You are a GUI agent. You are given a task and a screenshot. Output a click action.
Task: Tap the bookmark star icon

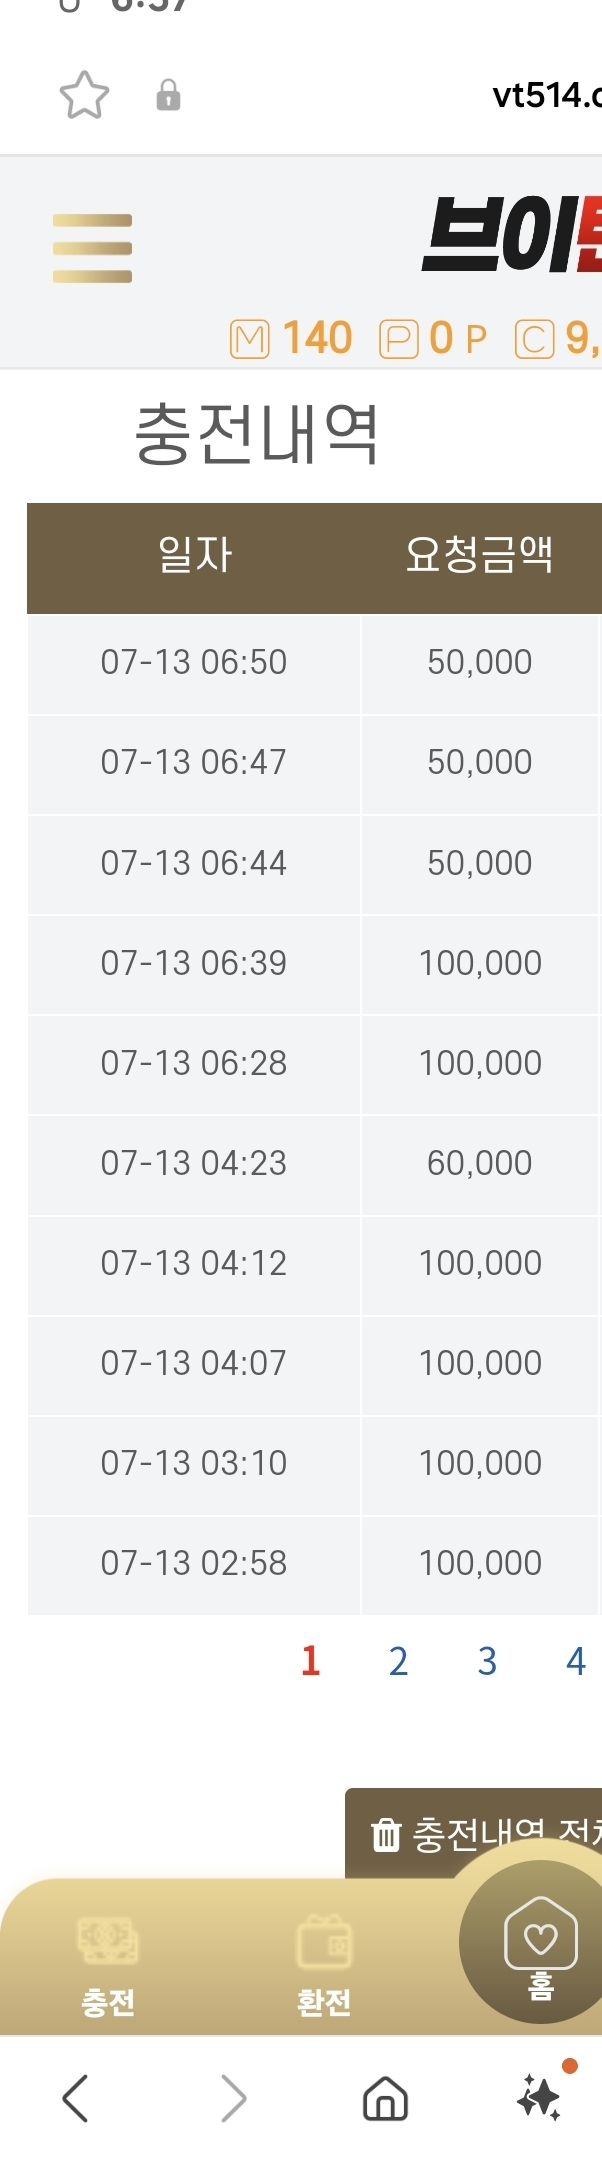pyautogui.click(x=84, y=96)
